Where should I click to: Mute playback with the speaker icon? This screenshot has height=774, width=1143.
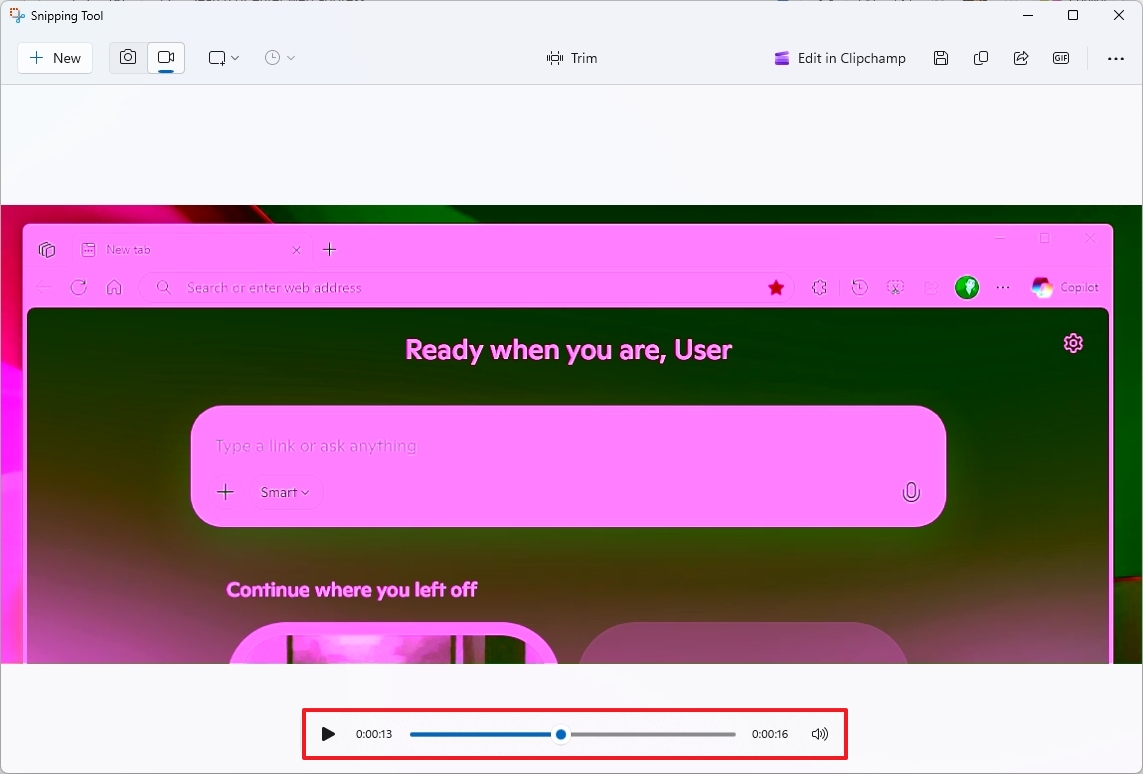click(x=819, y=733)
